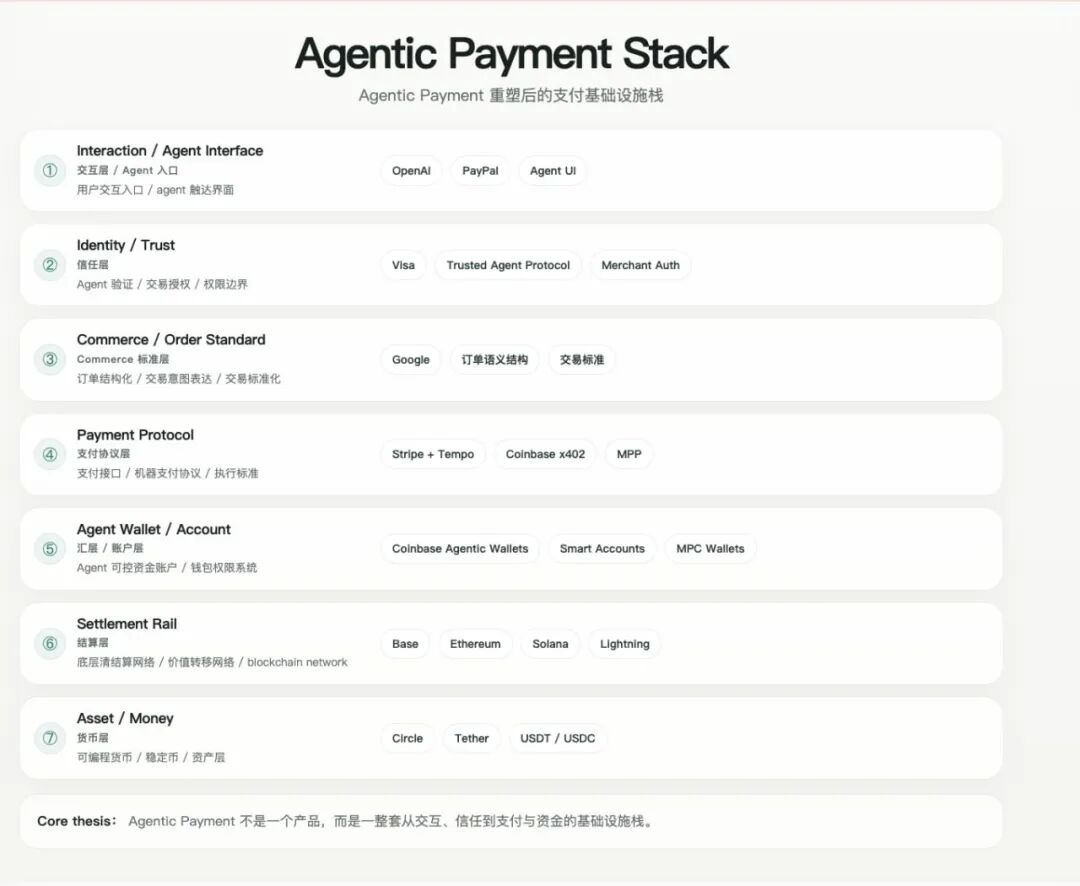
Task: Select the PayPal pill
Action: [x=480, y=171]
